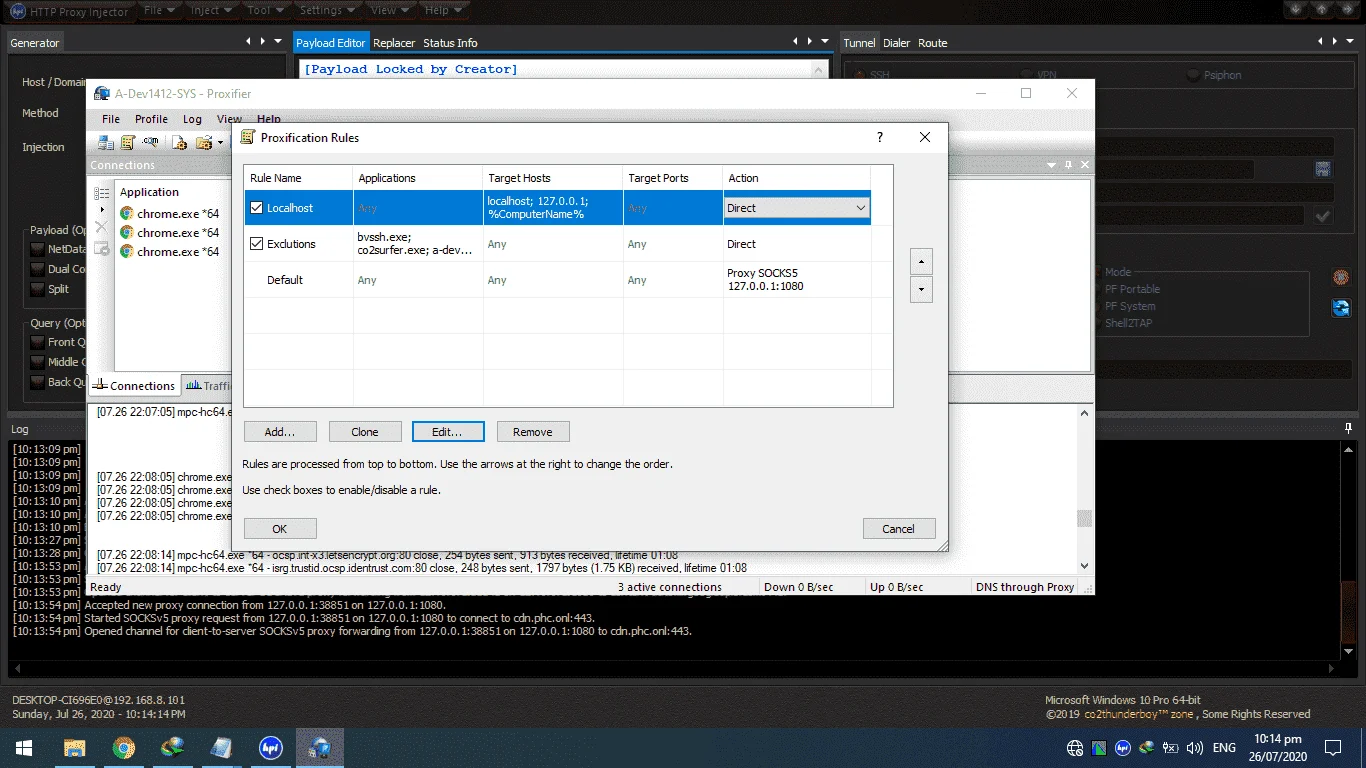Click the Open Profile toolbar icon
This screenshot has height=768, width=1366.
click(x=180, y=143)
